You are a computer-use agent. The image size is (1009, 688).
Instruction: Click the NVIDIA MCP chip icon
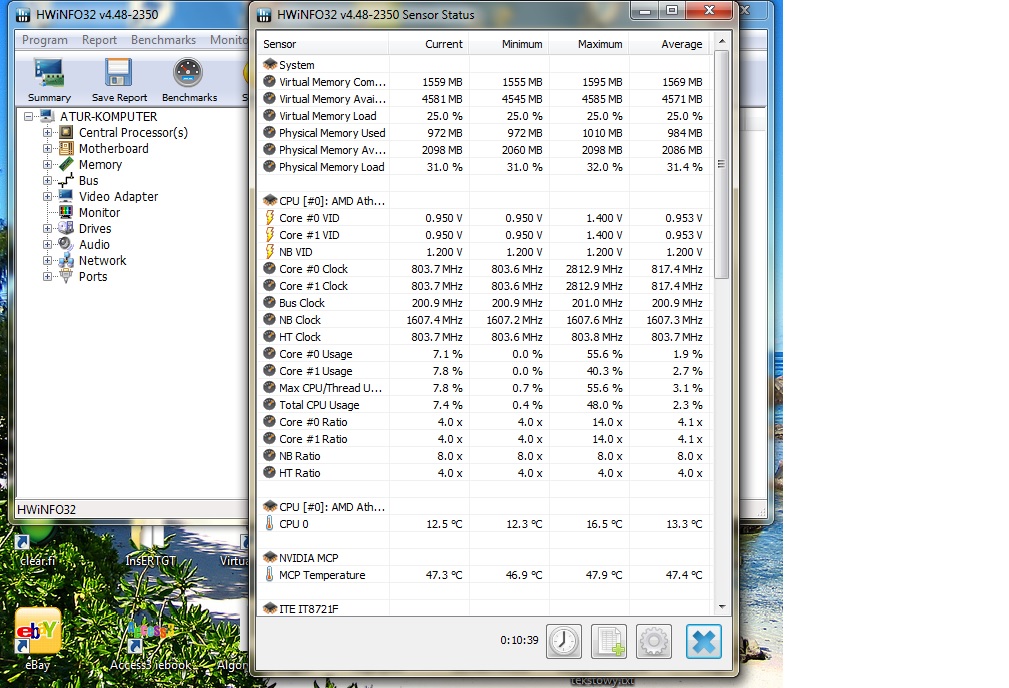(270, 557)
